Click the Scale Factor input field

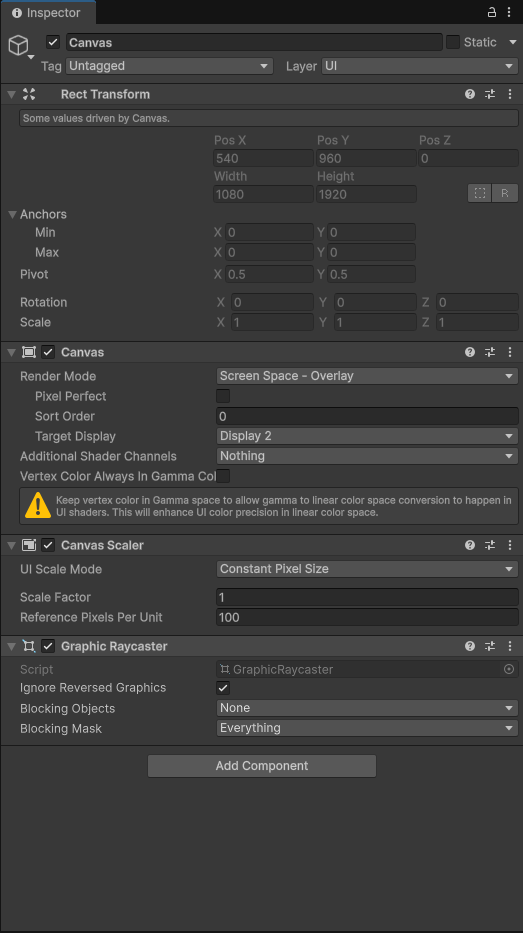[367, 597]
